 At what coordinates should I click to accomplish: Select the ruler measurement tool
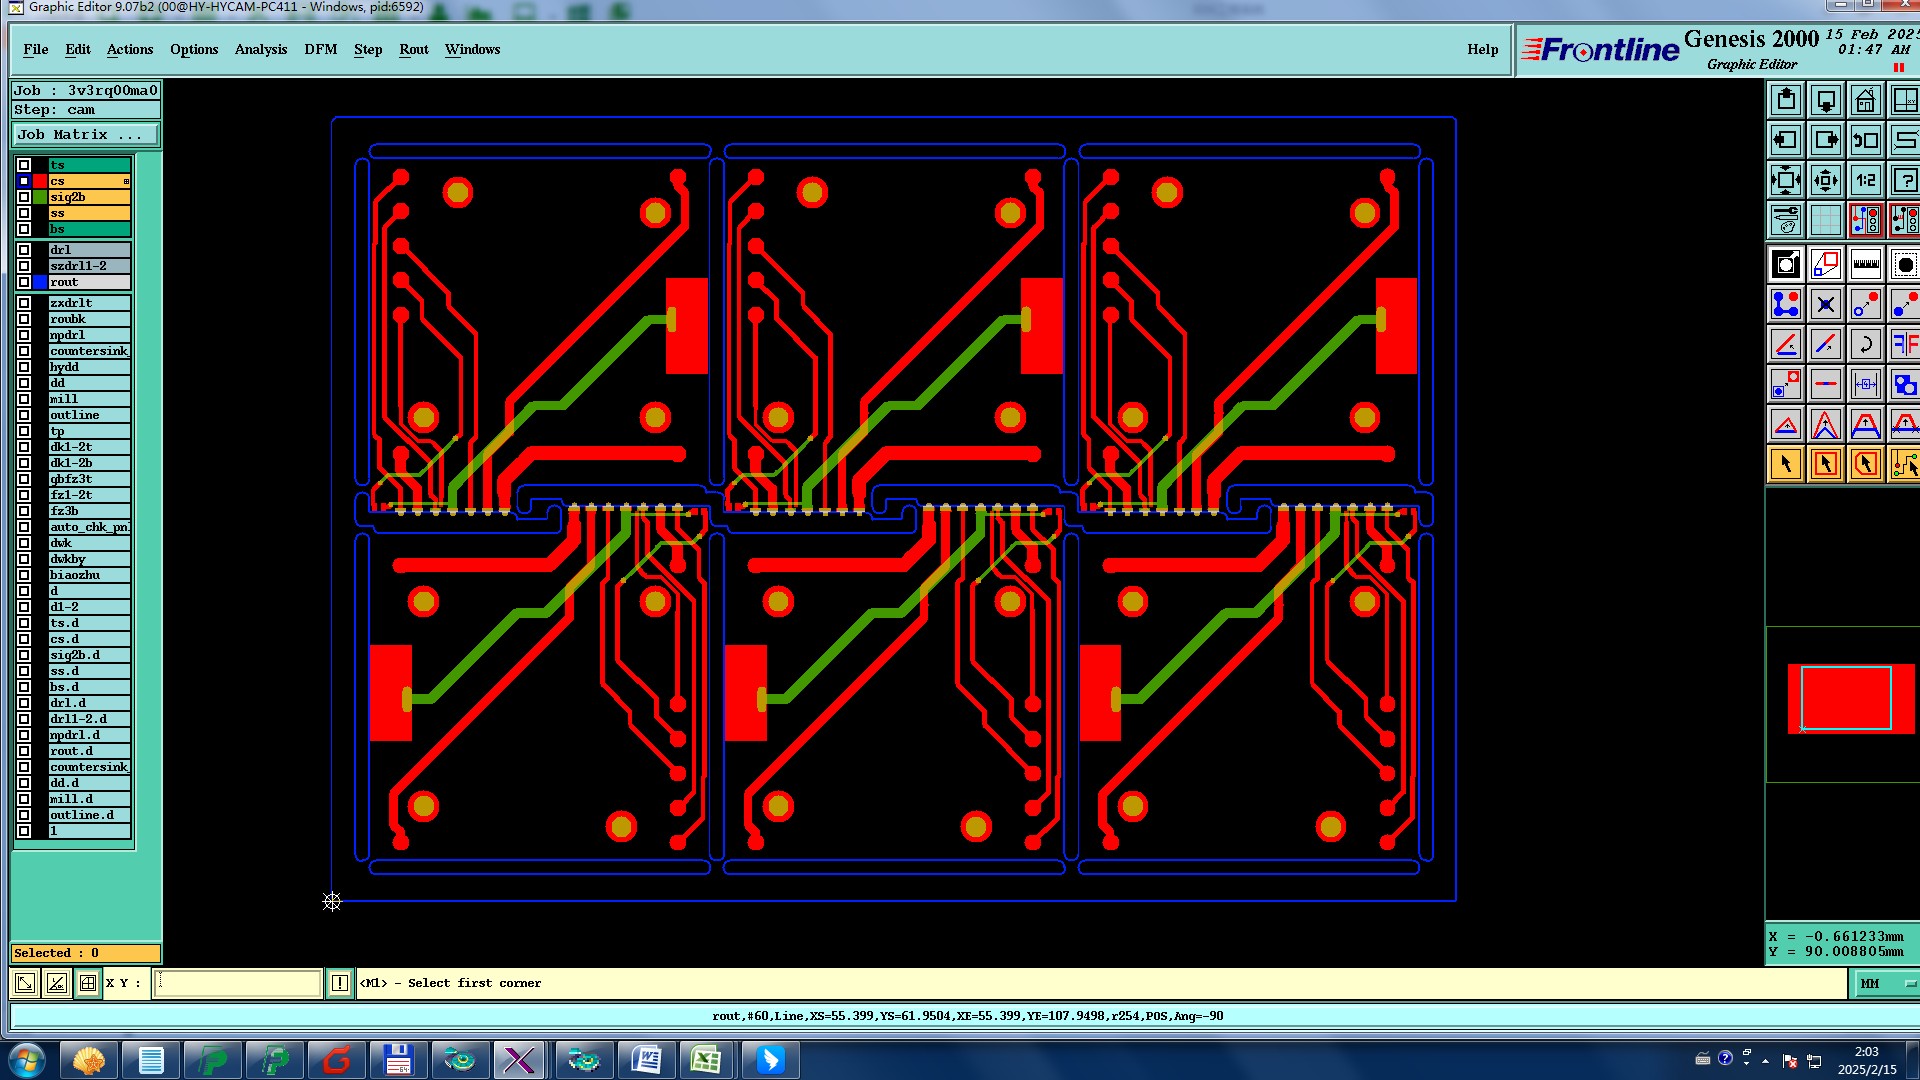coord(1865,264)
